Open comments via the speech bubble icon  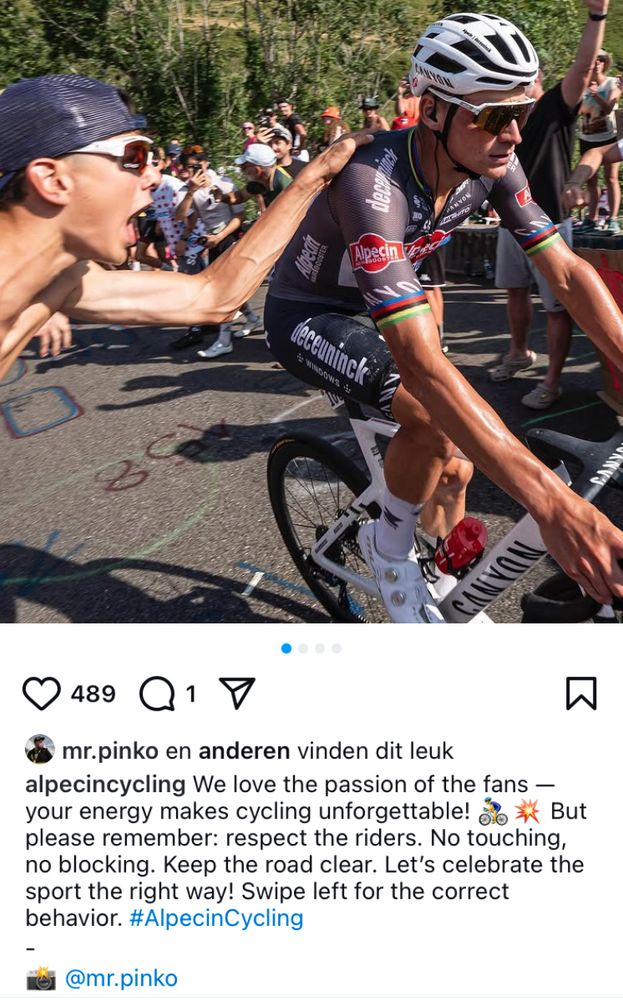[x=157, y=693]
